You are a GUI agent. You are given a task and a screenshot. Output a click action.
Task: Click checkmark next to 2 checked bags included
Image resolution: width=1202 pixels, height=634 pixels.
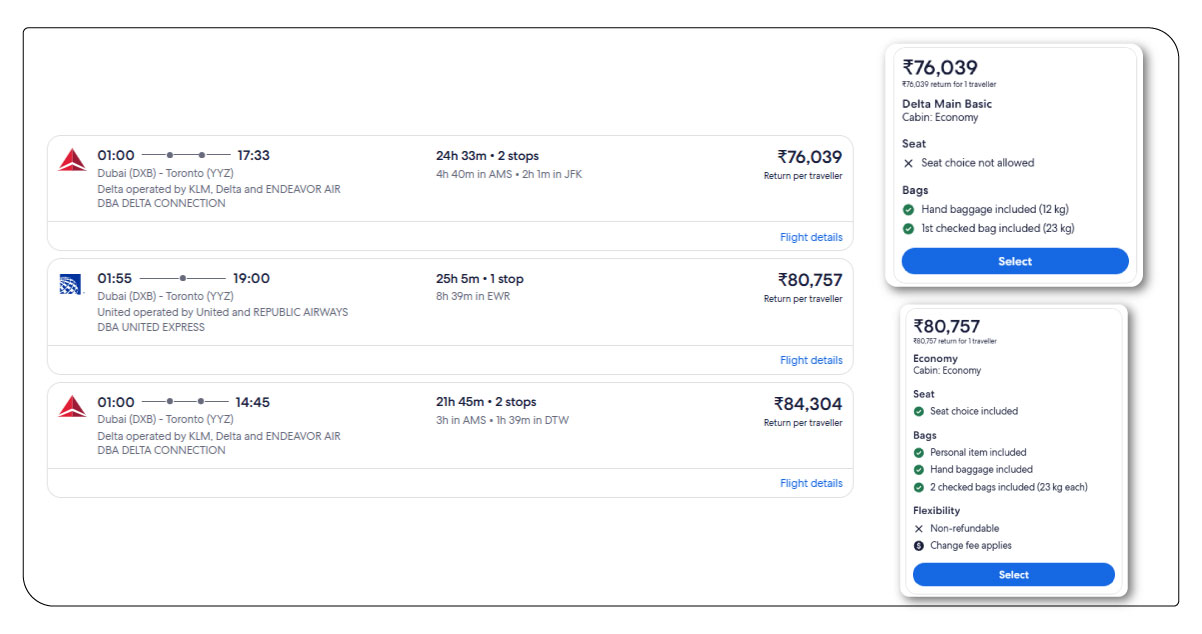pyautogui.click(x=919, y=488)
